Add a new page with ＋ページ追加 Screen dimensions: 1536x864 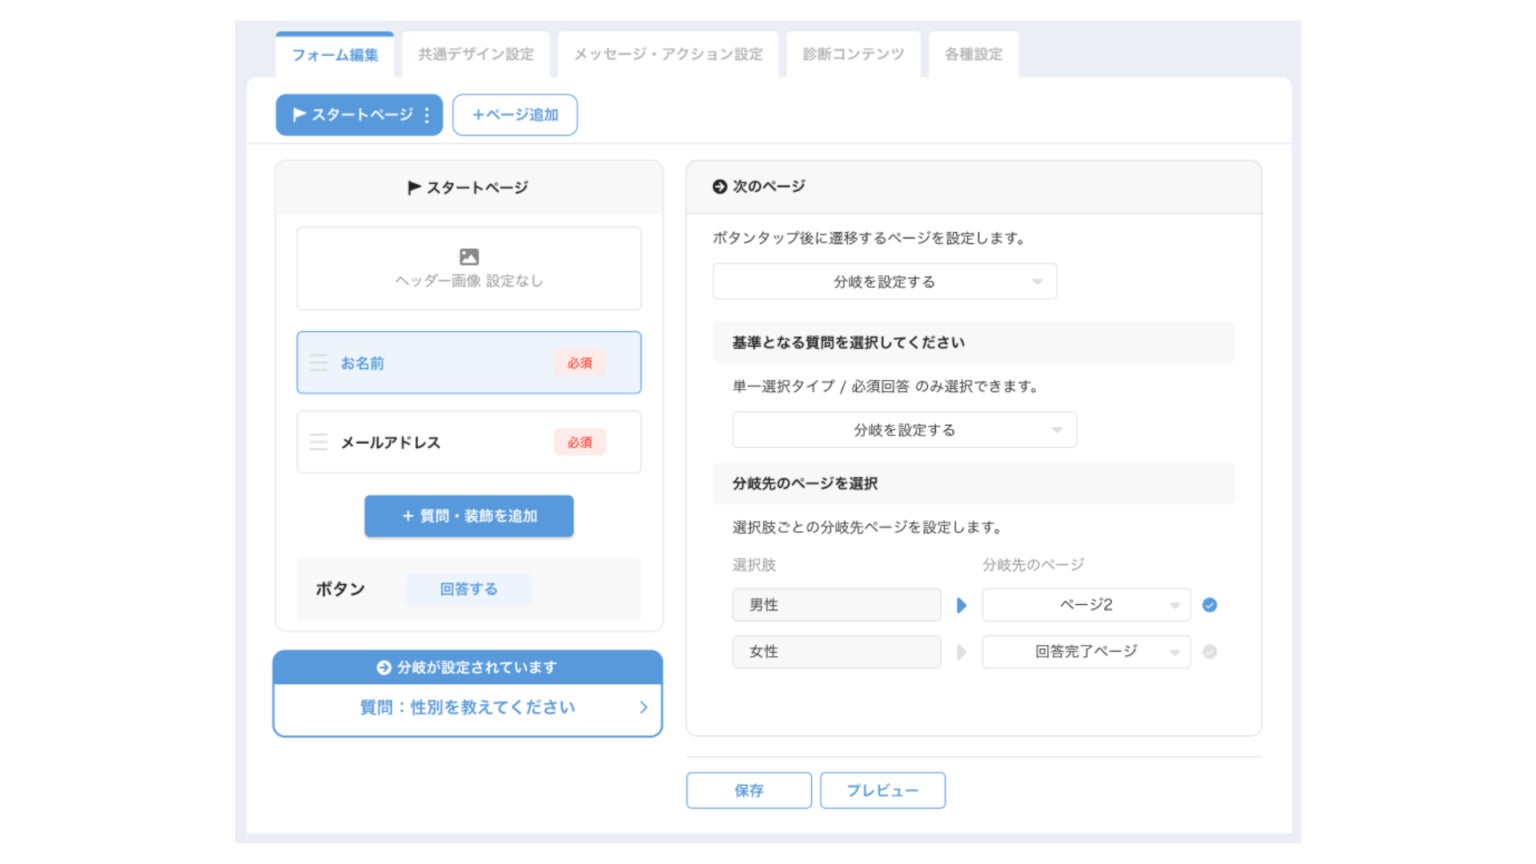point(515,115)
